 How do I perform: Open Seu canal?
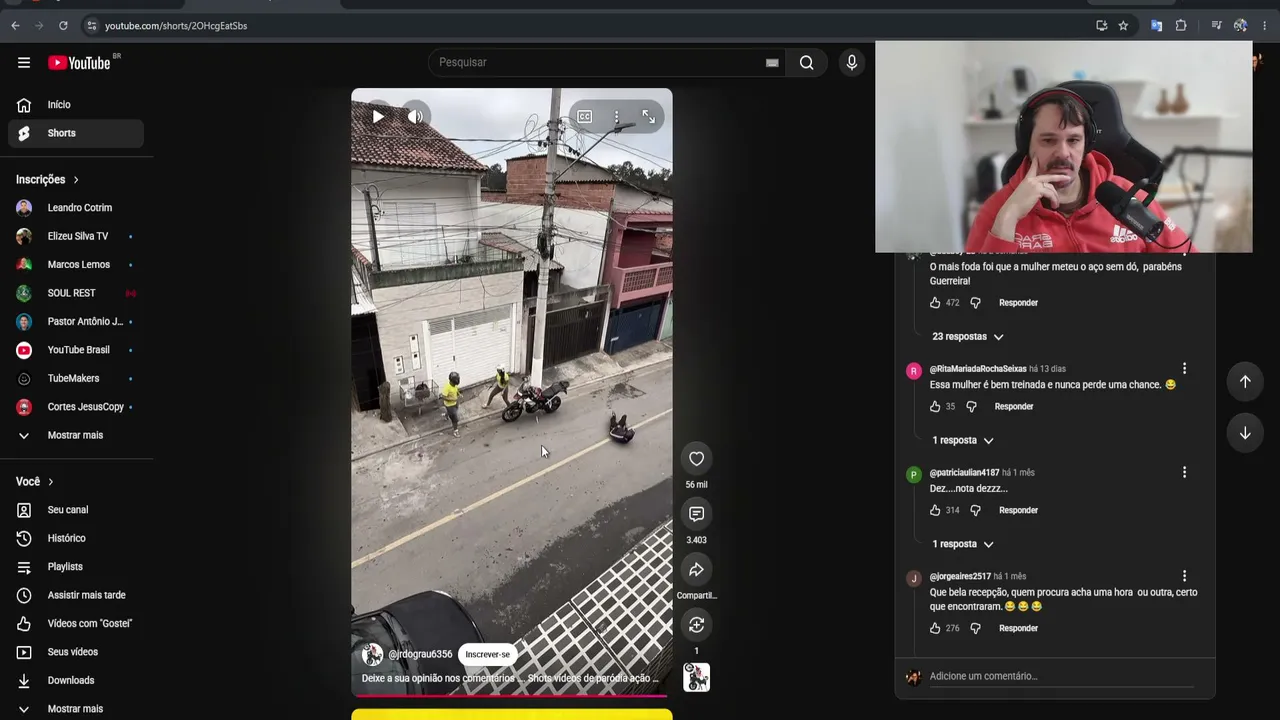(x=76, y=510)
